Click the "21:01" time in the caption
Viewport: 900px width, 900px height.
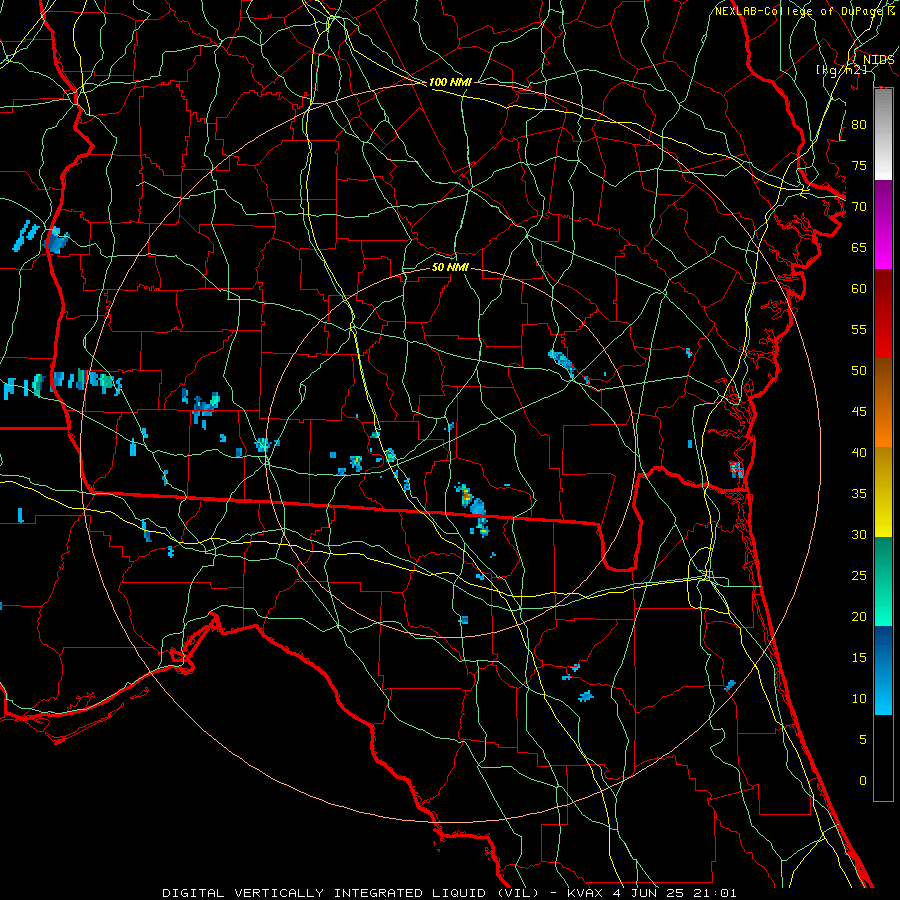[714, 893]
